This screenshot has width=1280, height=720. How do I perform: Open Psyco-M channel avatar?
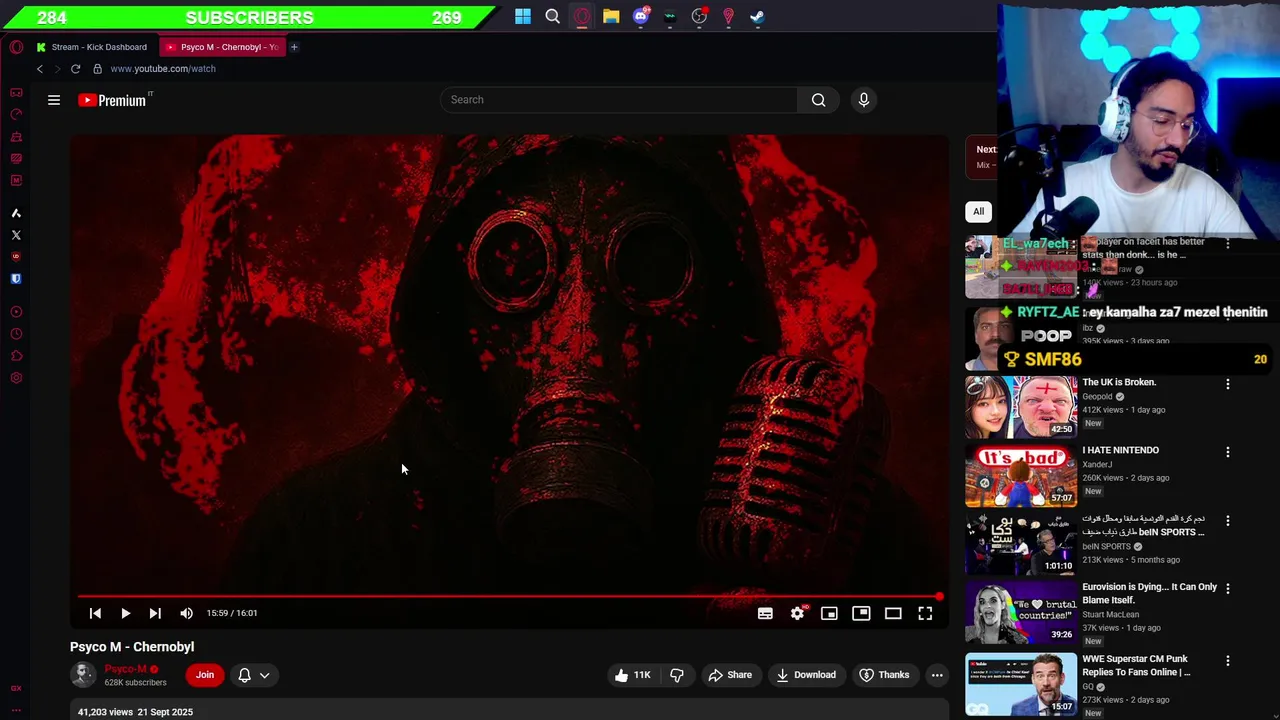(83, 675)
